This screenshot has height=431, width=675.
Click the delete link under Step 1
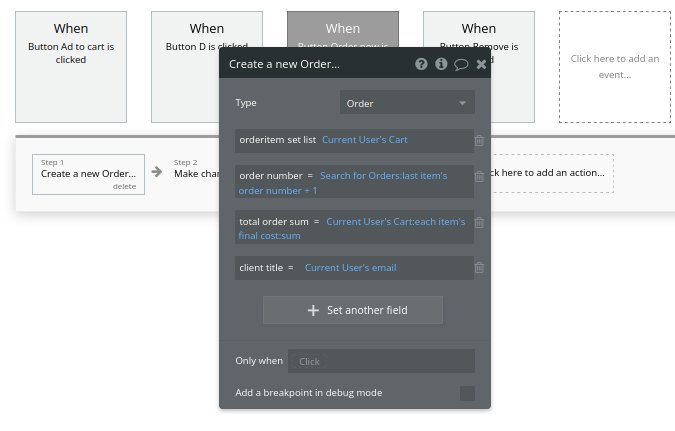click(x=124, y=187)
